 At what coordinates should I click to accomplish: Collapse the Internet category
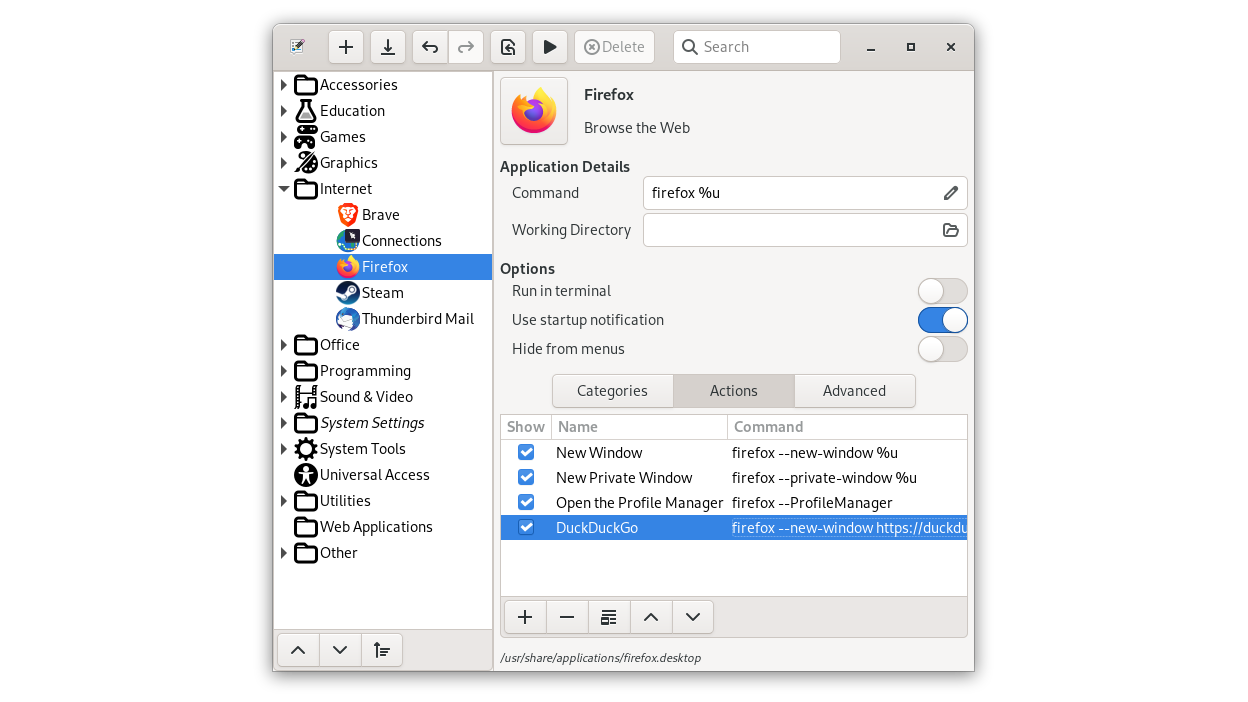(284, 189)
